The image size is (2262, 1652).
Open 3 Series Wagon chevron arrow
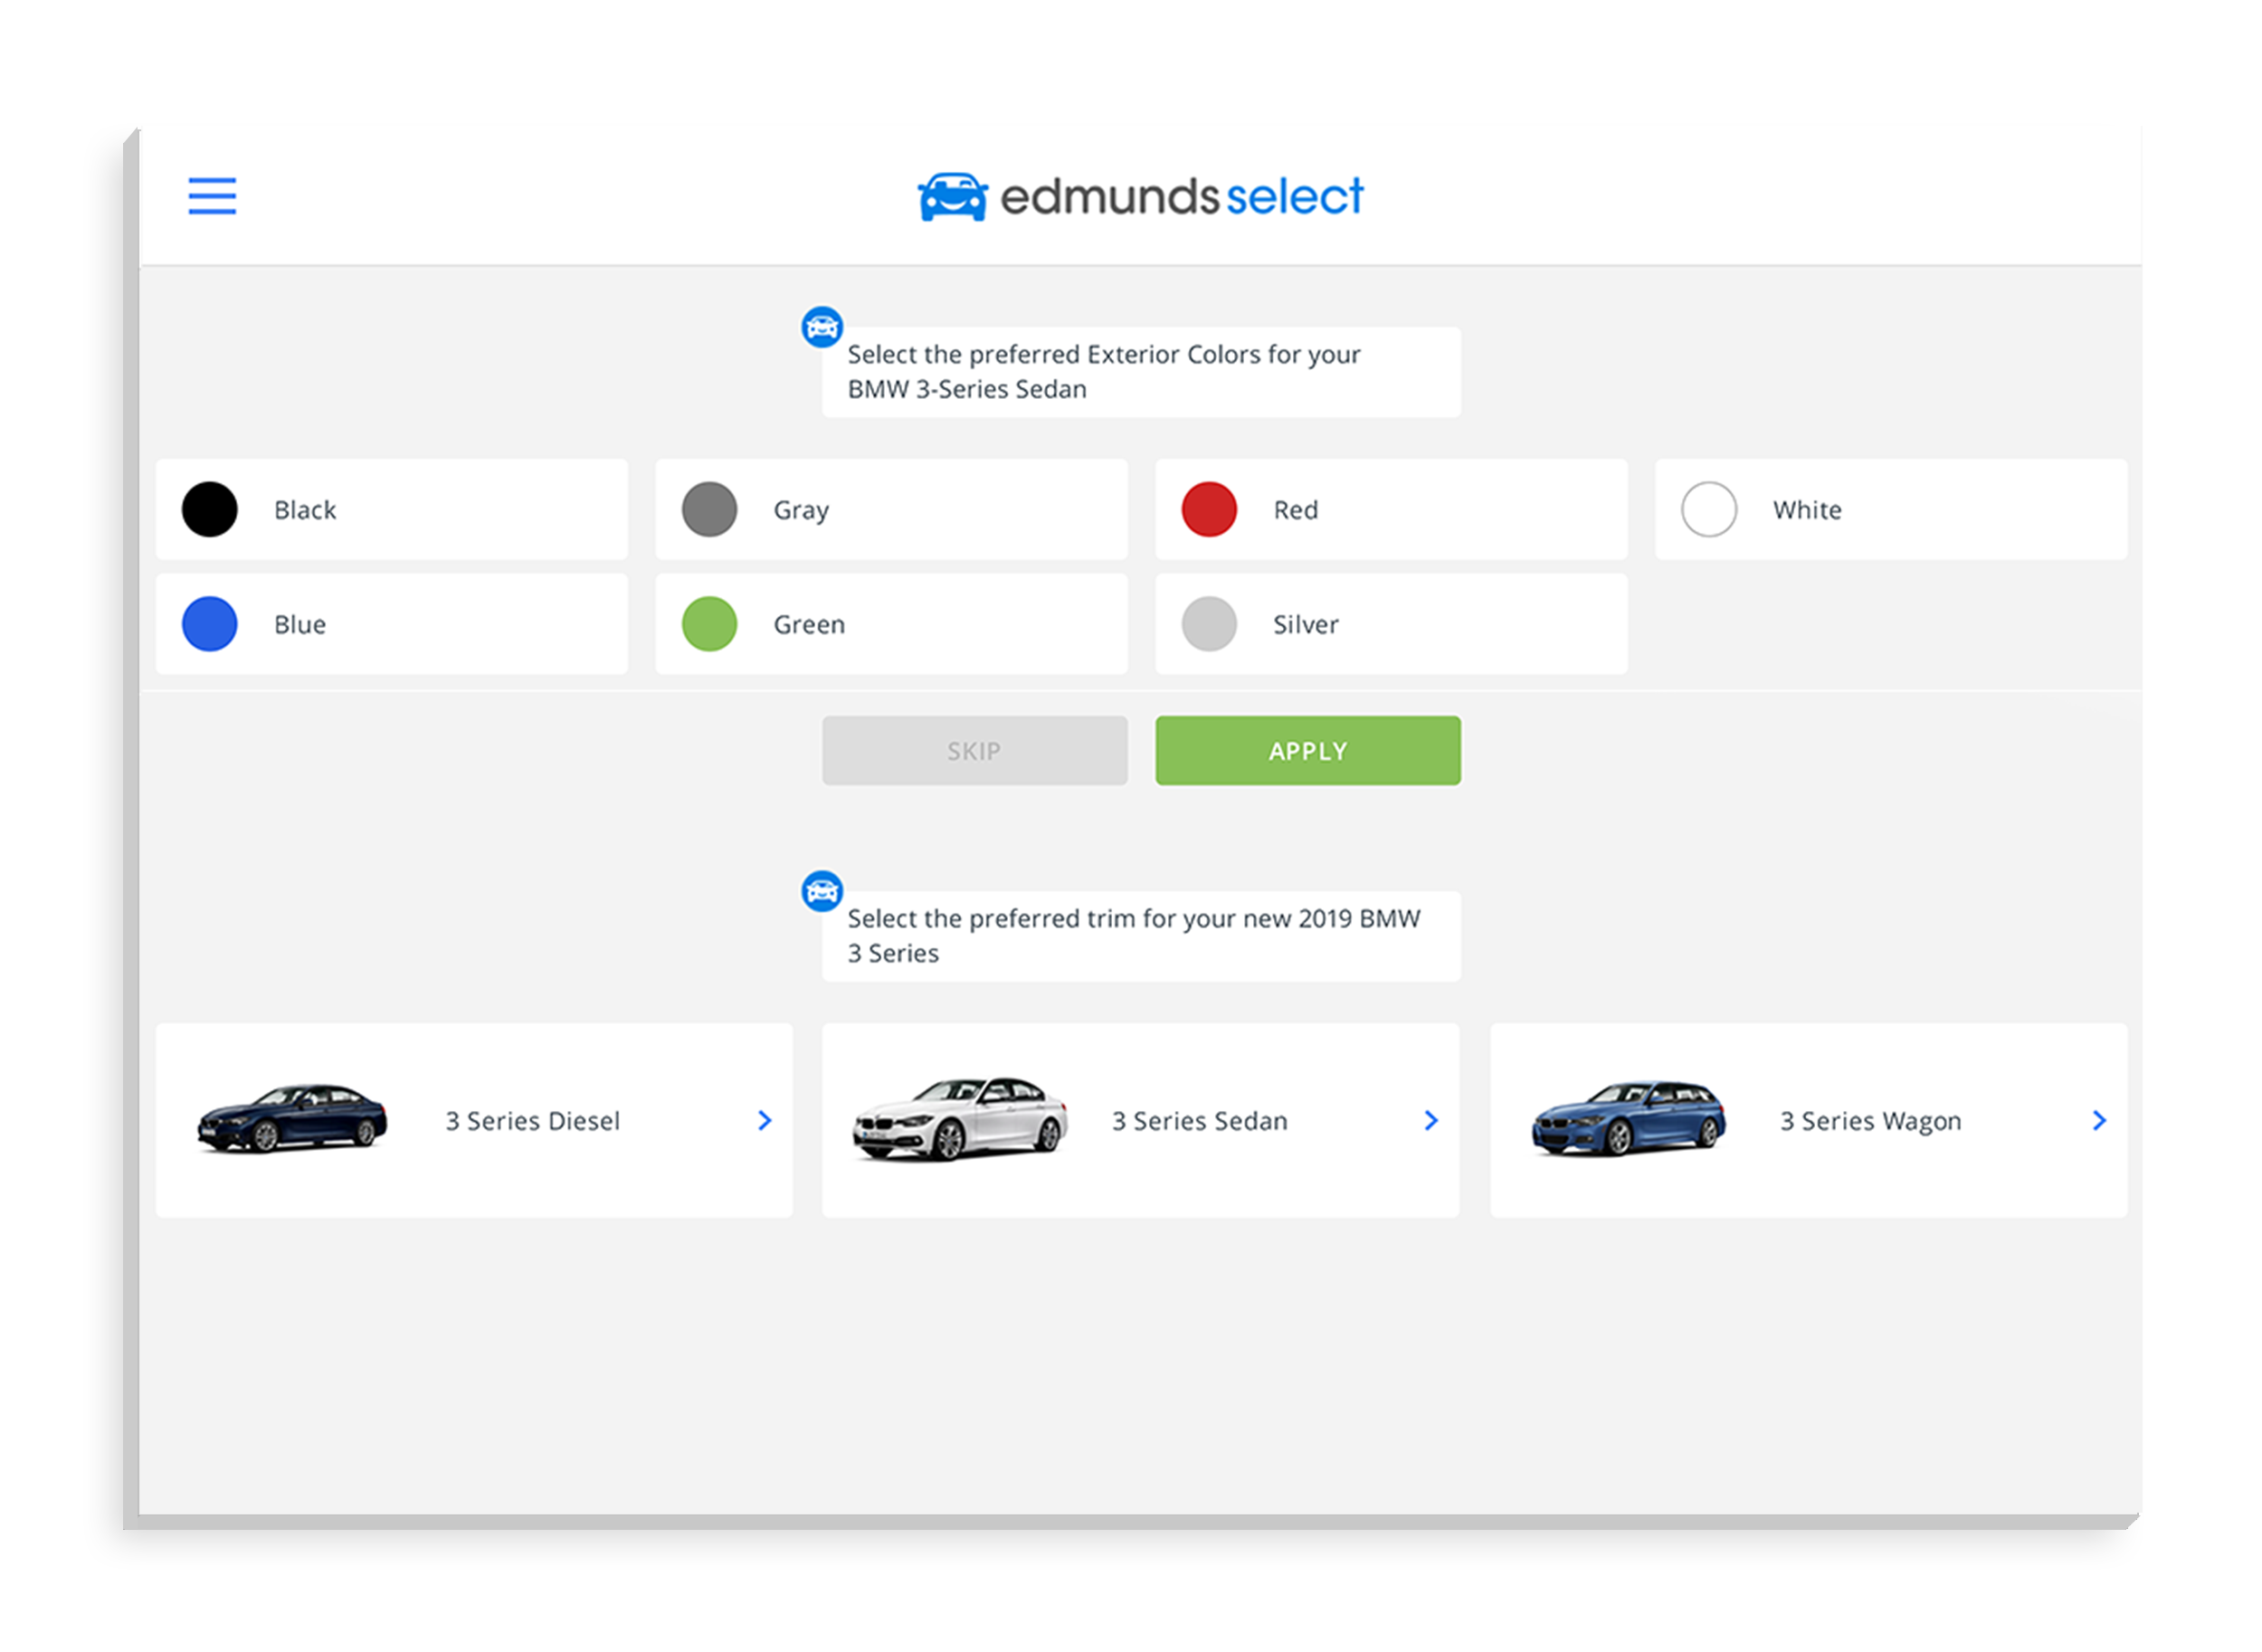2099,1121
